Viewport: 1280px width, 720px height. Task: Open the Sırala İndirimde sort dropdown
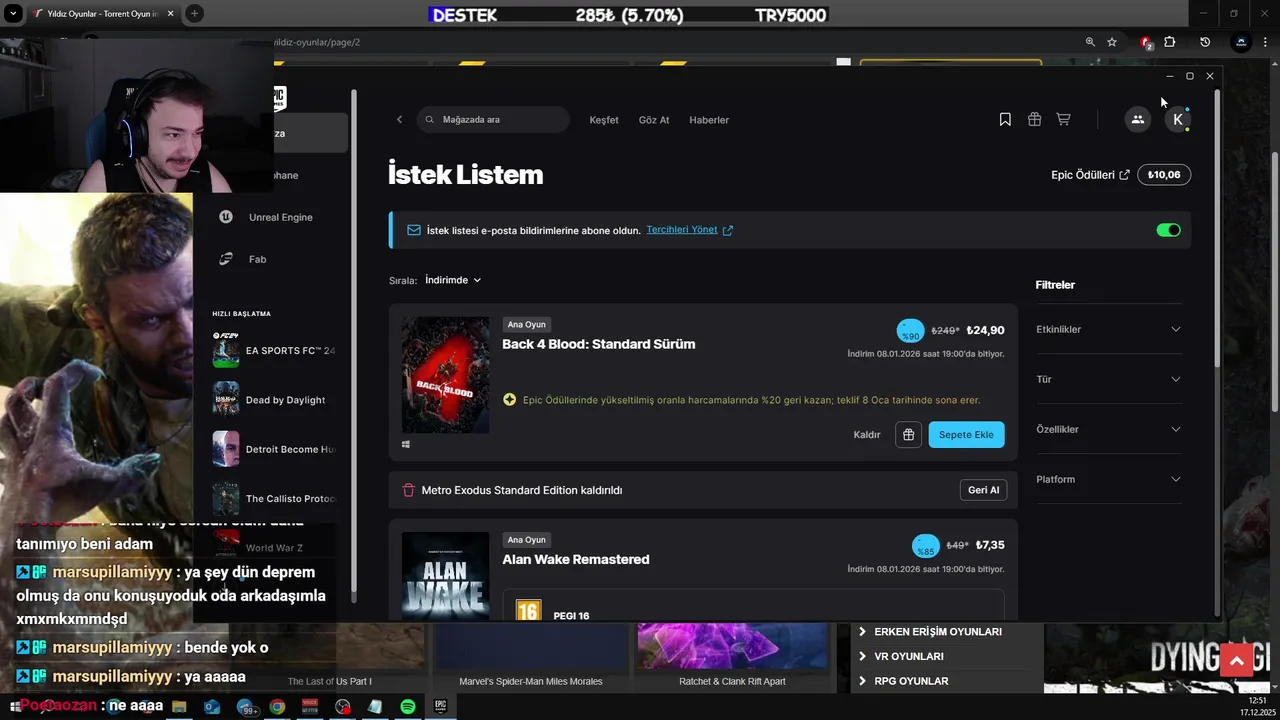[453, 280]
